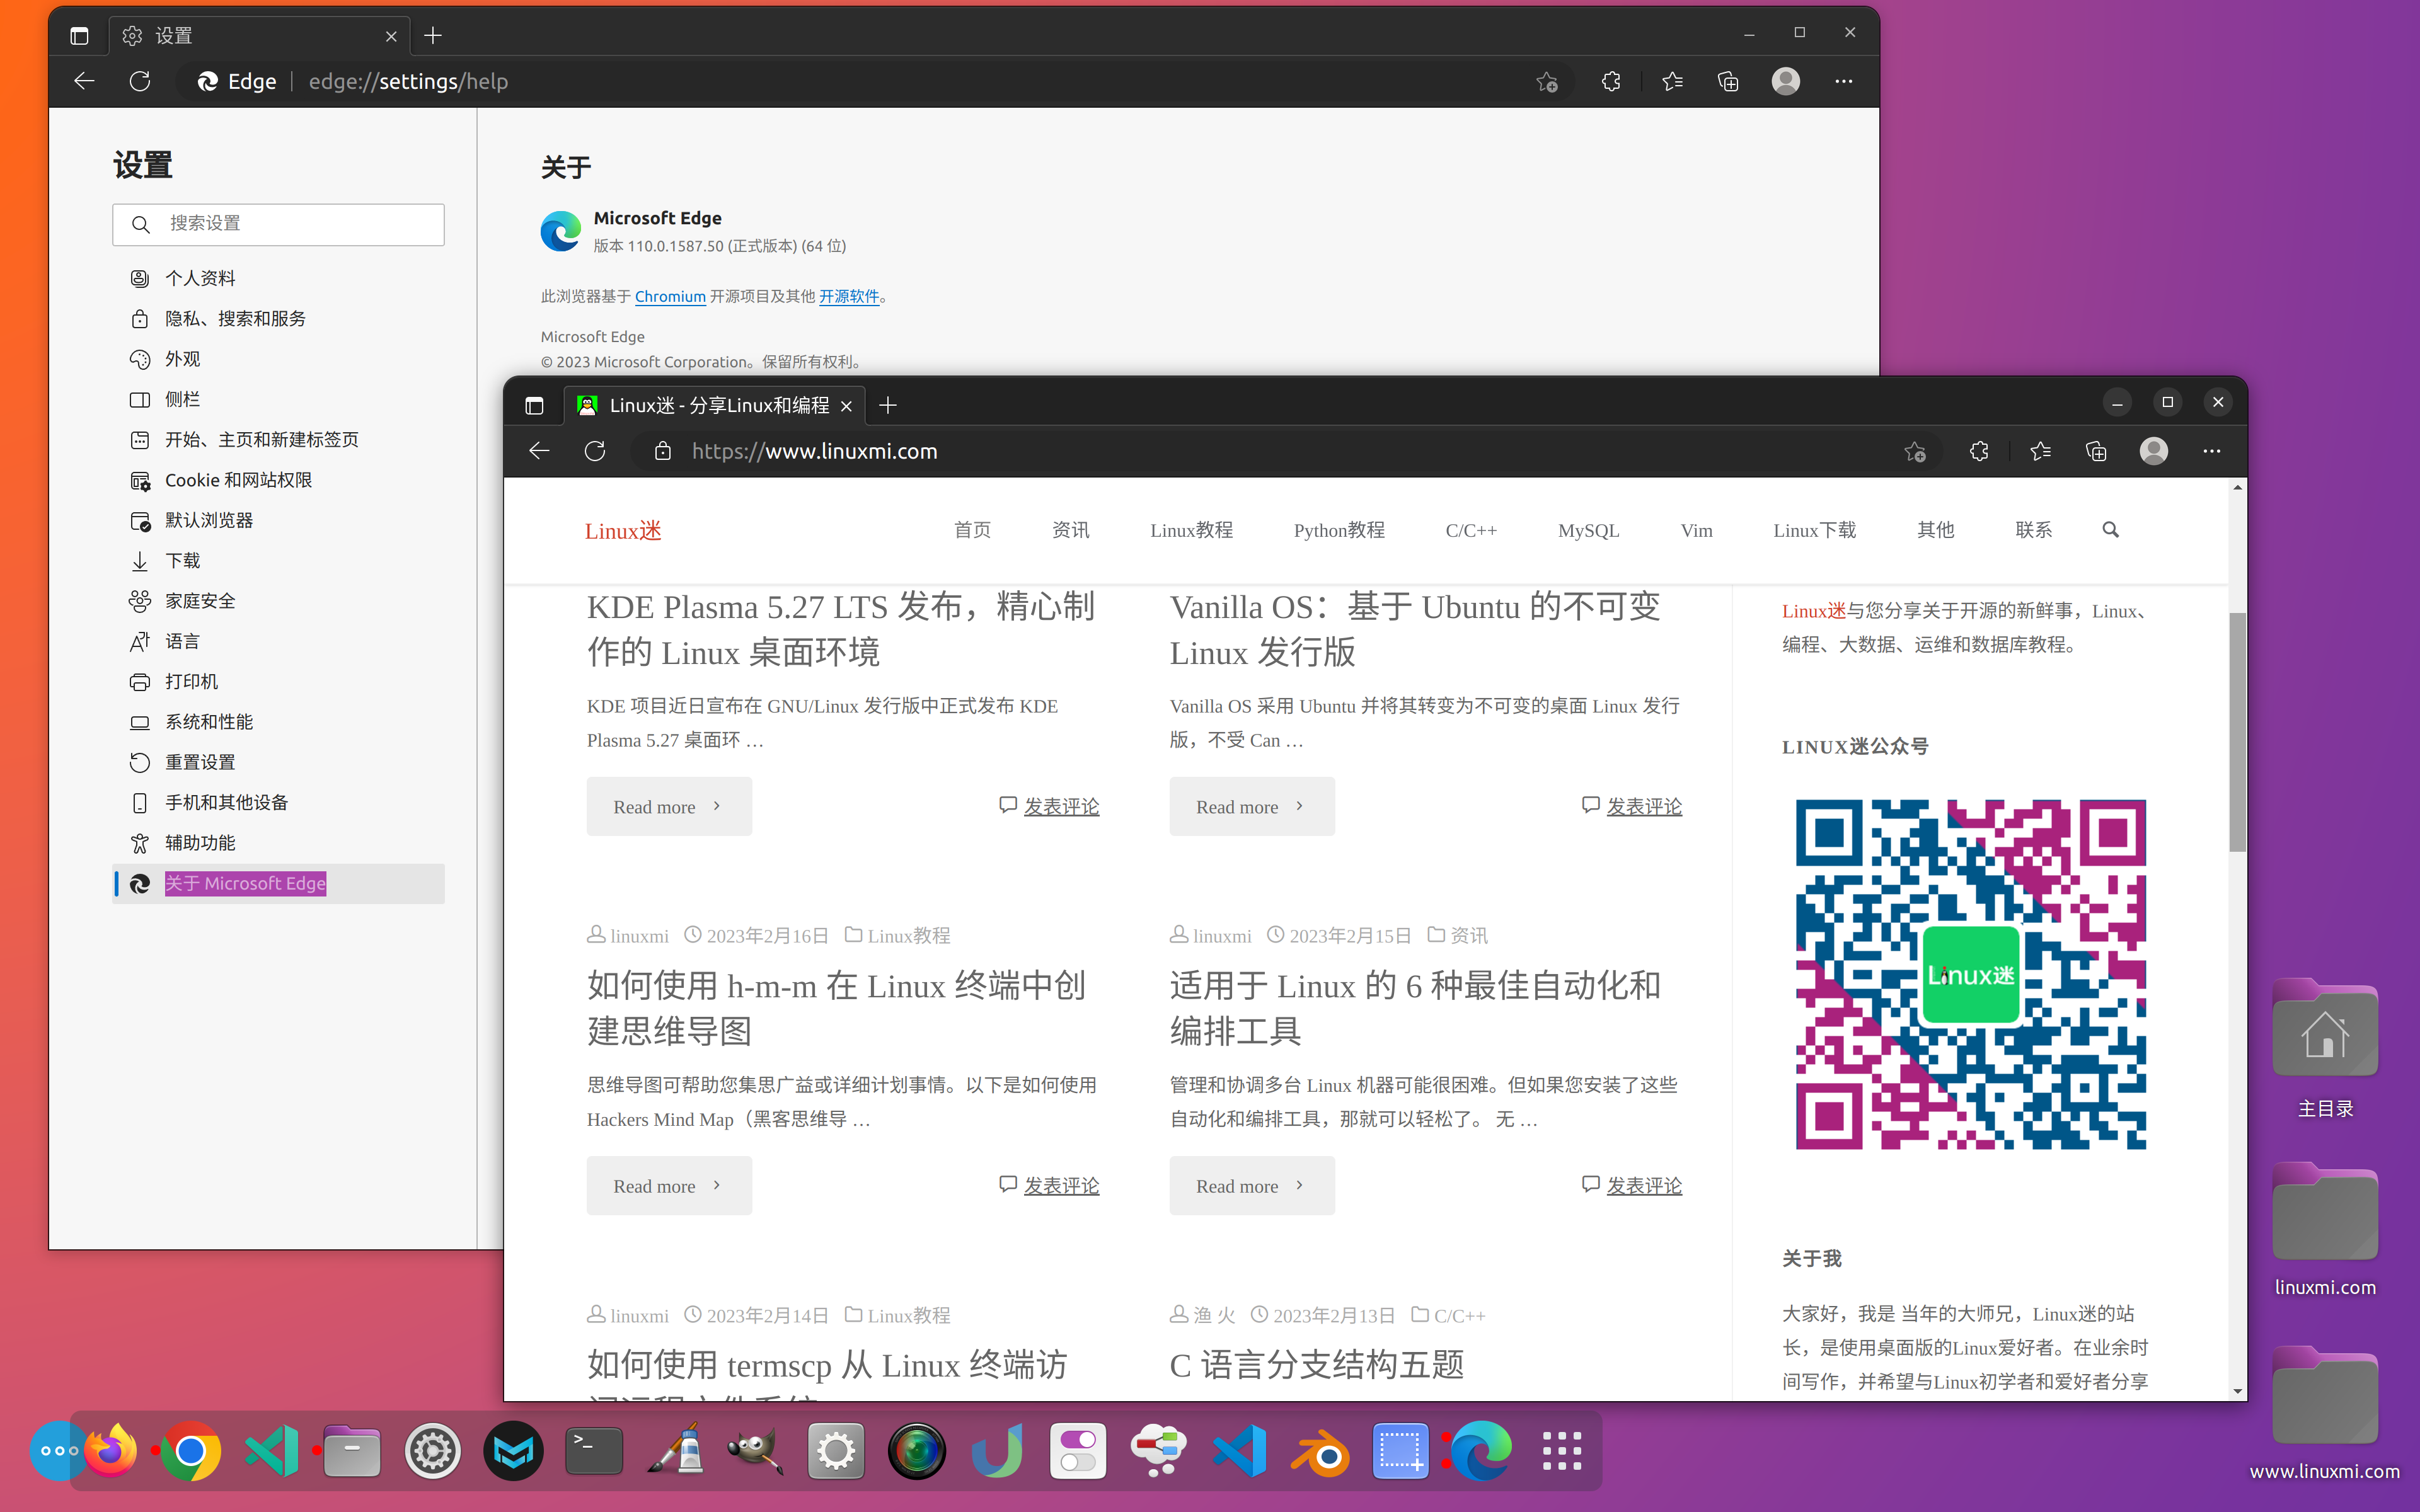The width and height of the screenshot is (2420, 1512).
Task: Click the website search magnifier icon
Action: pos(2110,530)
